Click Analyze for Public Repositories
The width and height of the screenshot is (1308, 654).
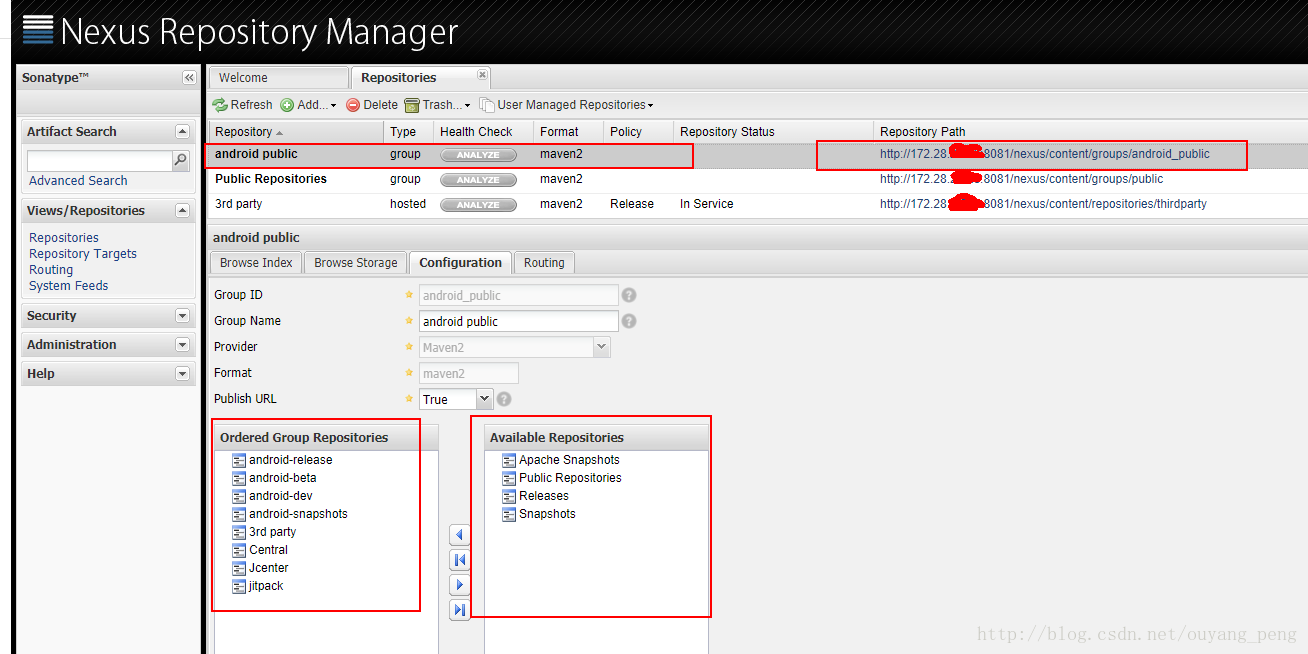[478, 180]
